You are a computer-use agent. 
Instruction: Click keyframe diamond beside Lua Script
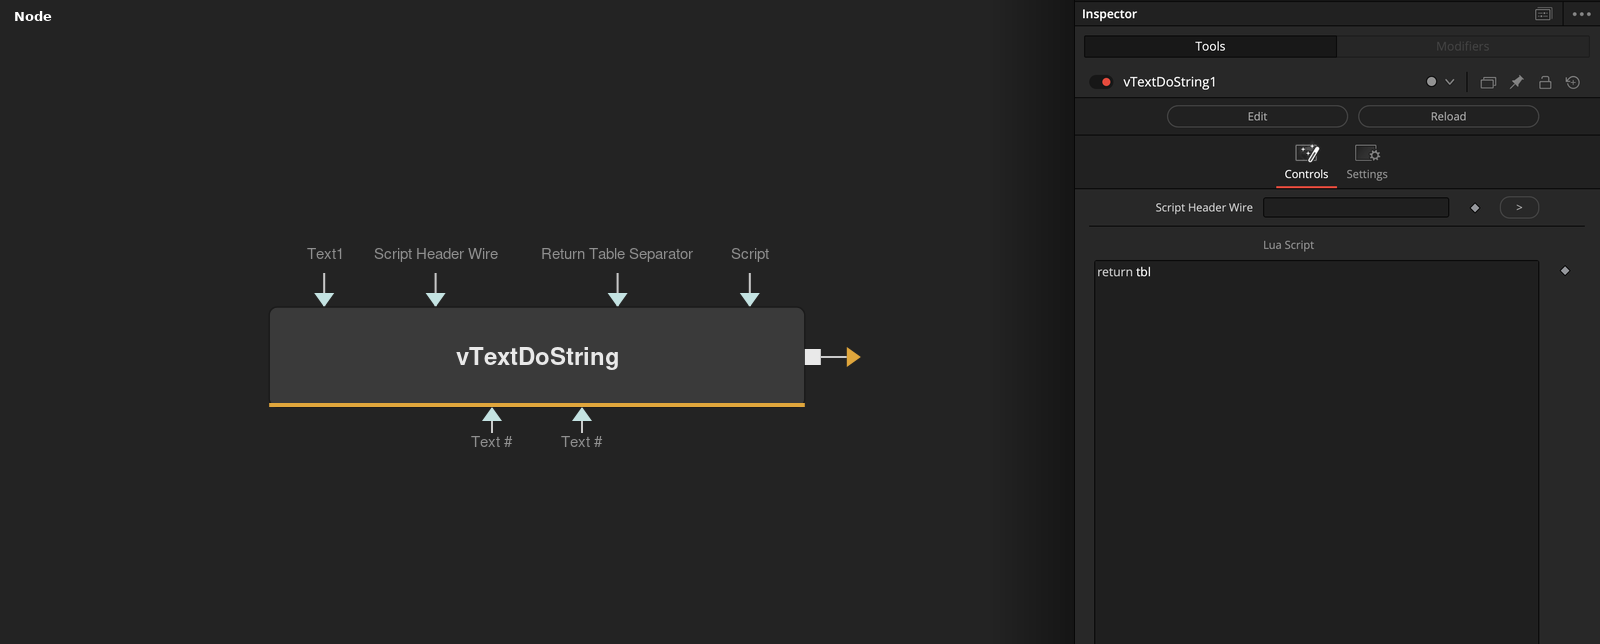click(x=1565, y=270)
